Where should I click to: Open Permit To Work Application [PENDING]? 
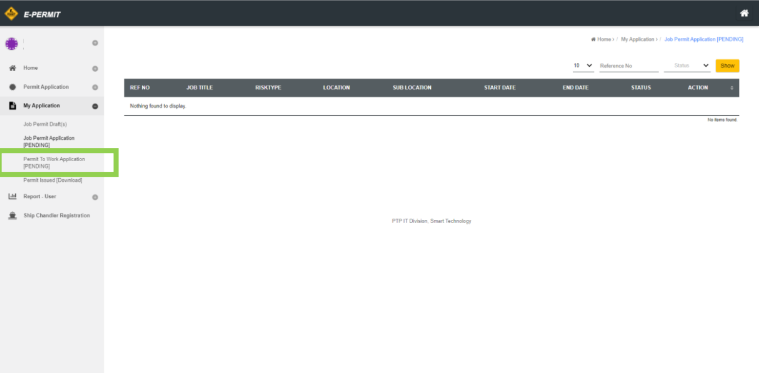54,163
